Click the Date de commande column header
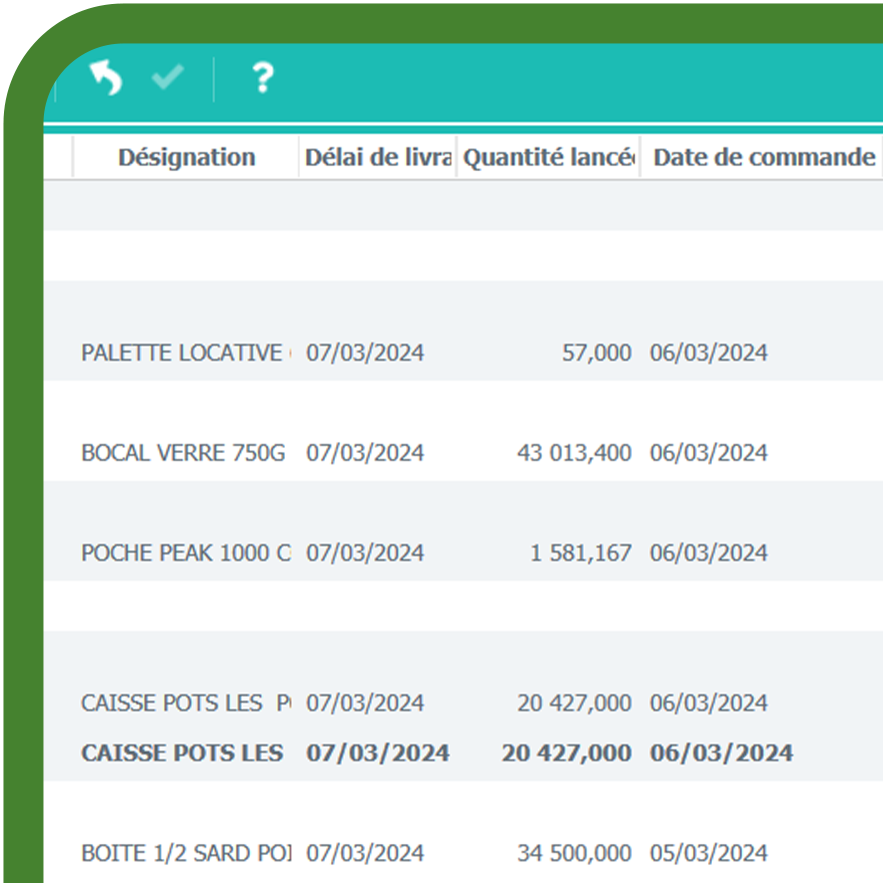The width and height of the screenshot is (883, 883). 764,157
